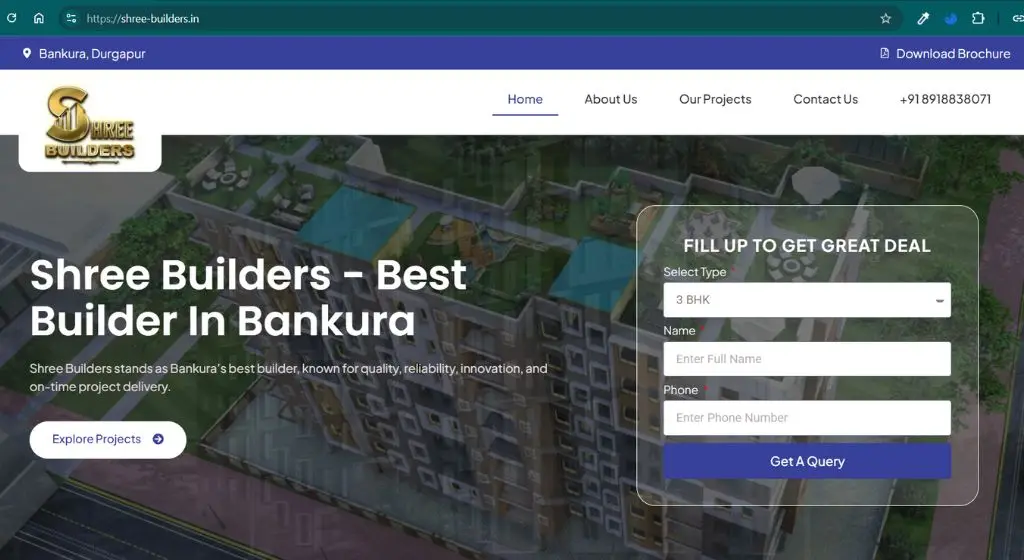Click the arrow icon in Explore Projects
Viewport: 1024px width, 560px height.
point(158,439)
